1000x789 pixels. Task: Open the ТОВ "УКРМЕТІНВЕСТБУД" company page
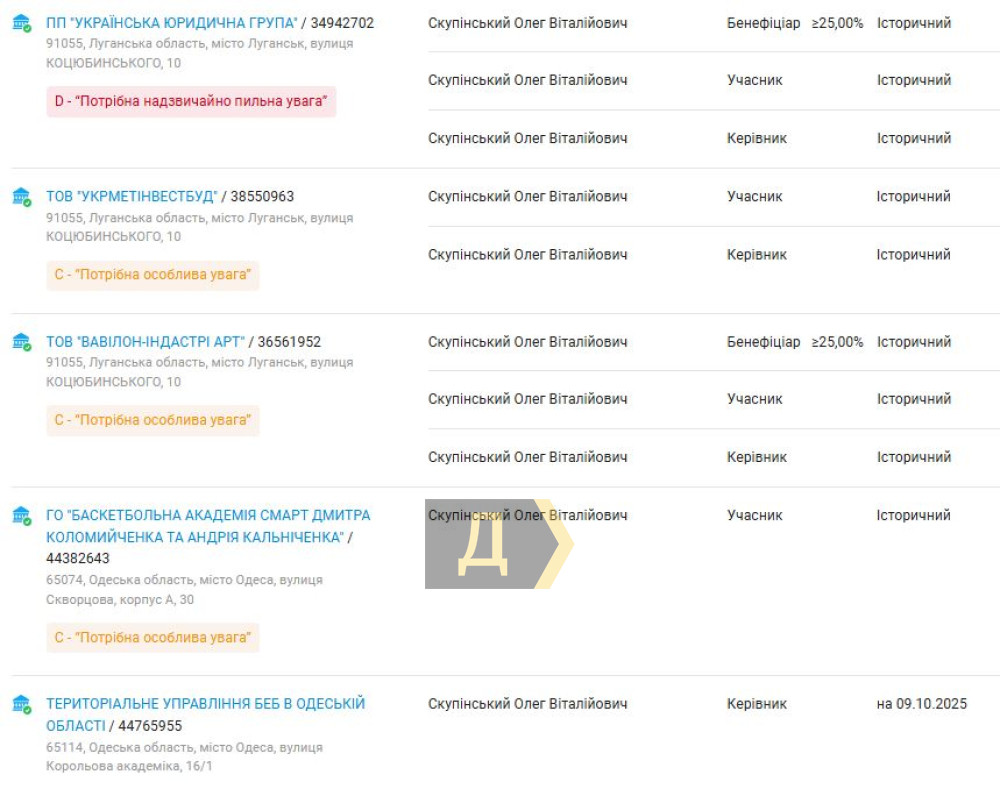131,197
